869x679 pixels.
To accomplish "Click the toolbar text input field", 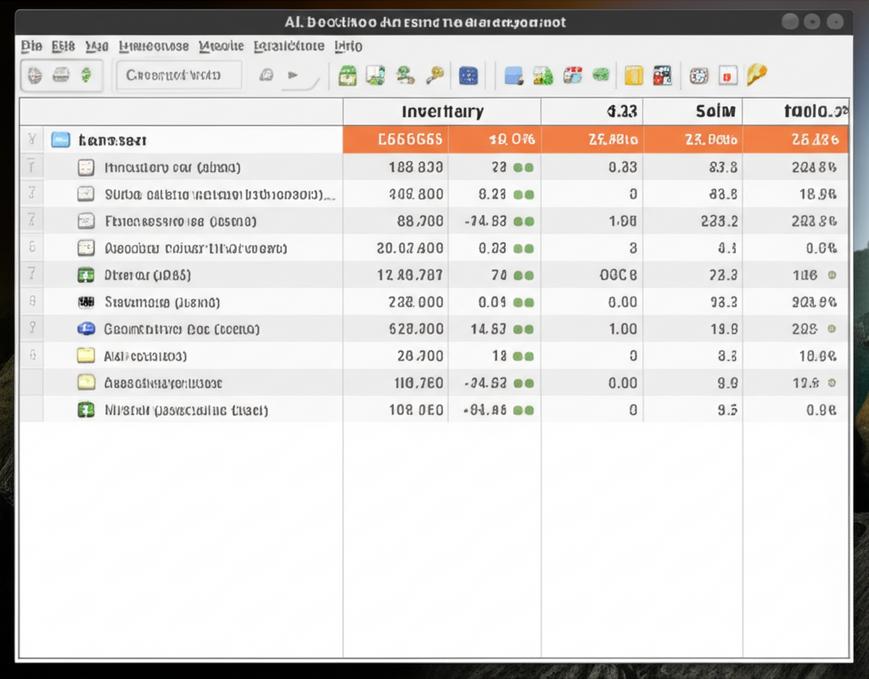I will [x=179, y=75].
